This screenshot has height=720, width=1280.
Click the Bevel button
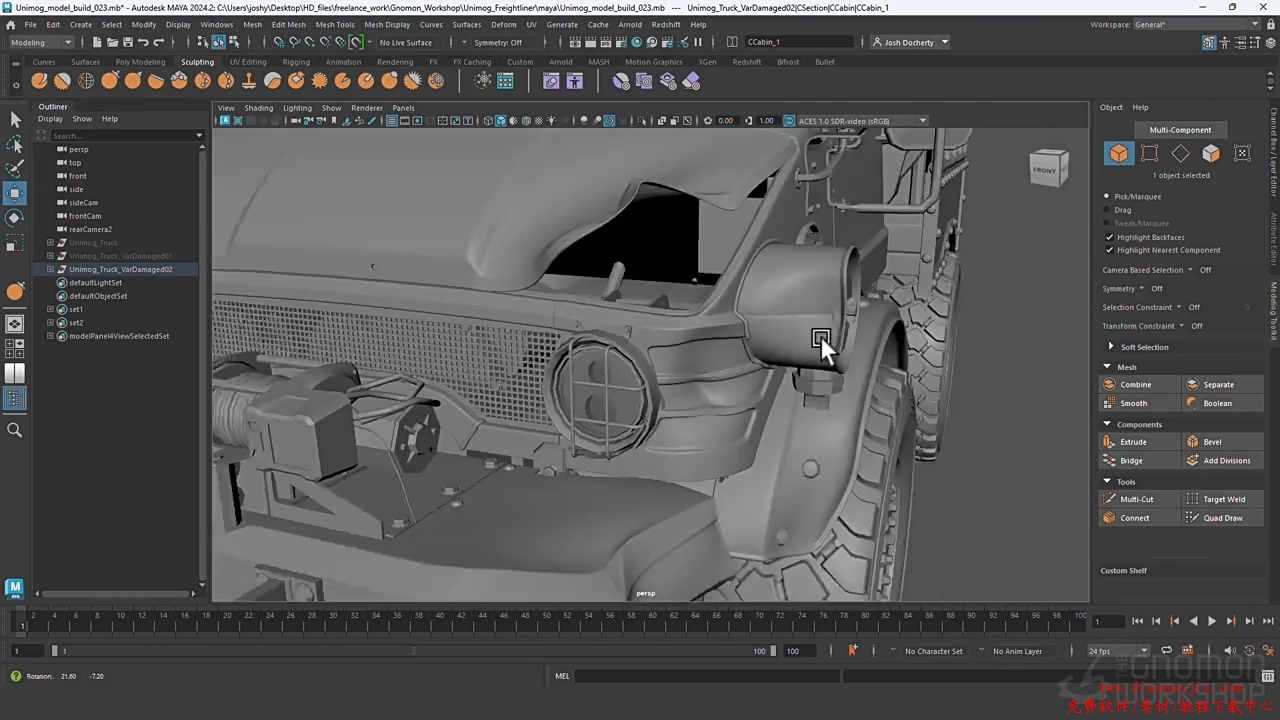tap(1212, 442)
